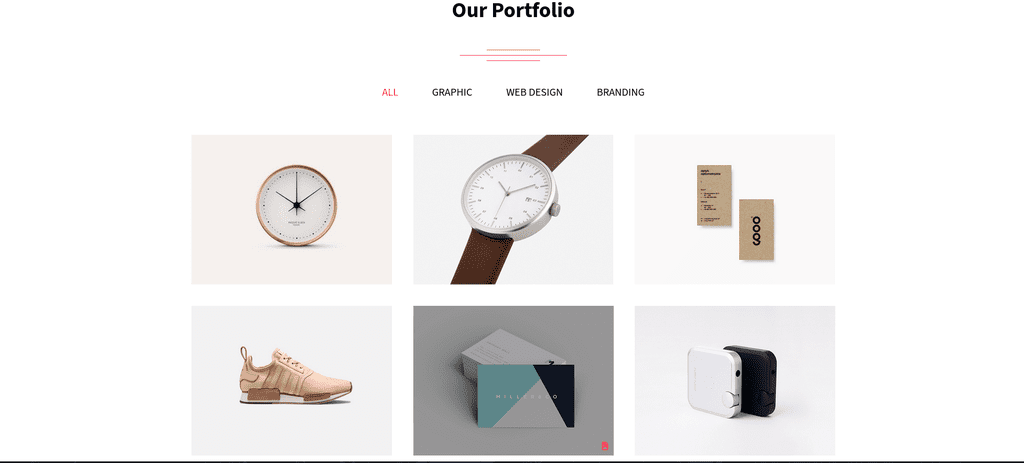Screen dimensions: 1024x463
Task: Click the upper kraft business card
Action: point(714,195)
